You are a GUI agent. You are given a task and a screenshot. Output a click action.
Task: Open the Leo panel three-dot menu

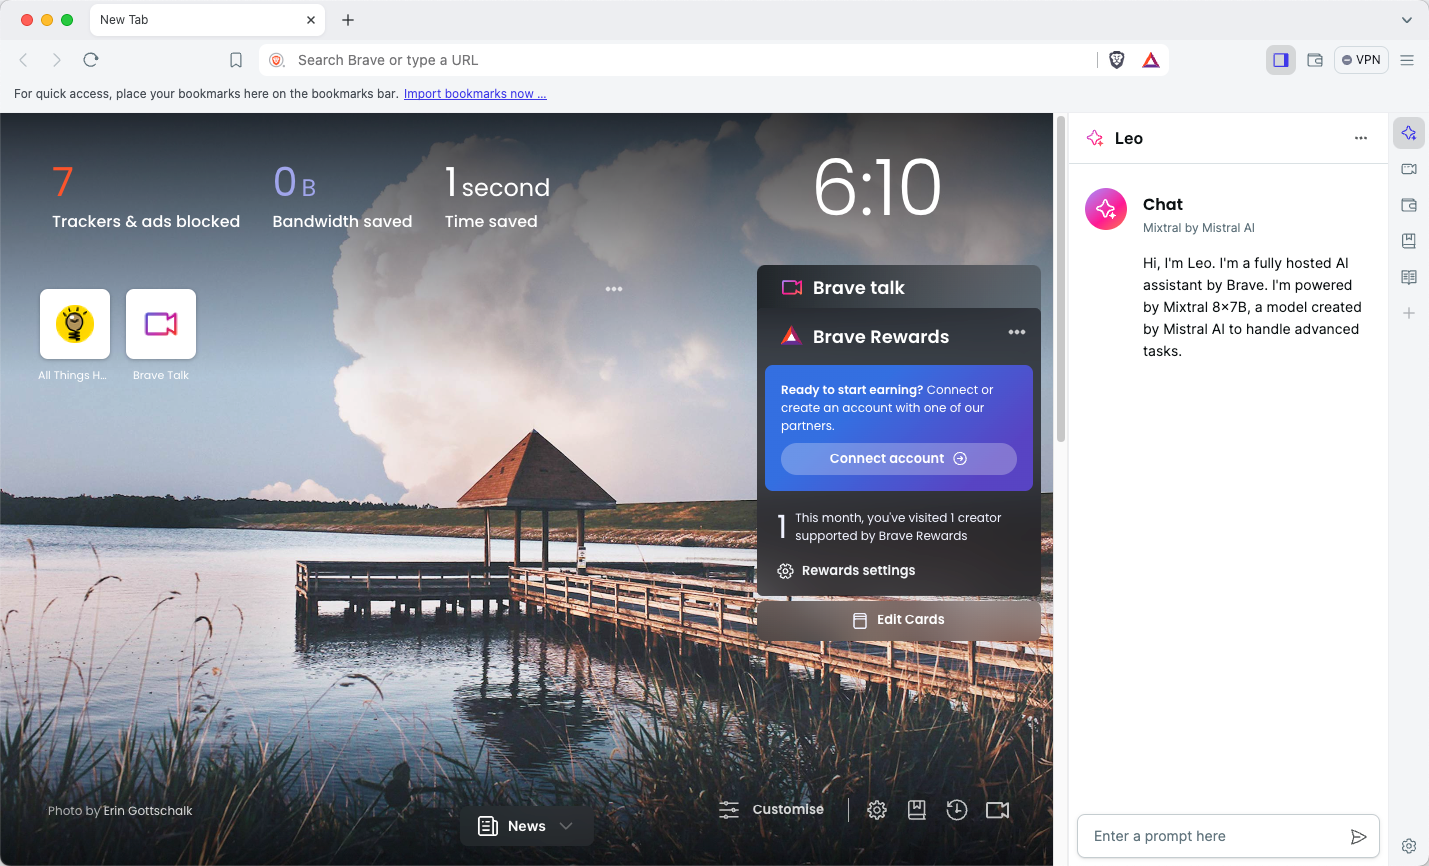coord(1361,138)
